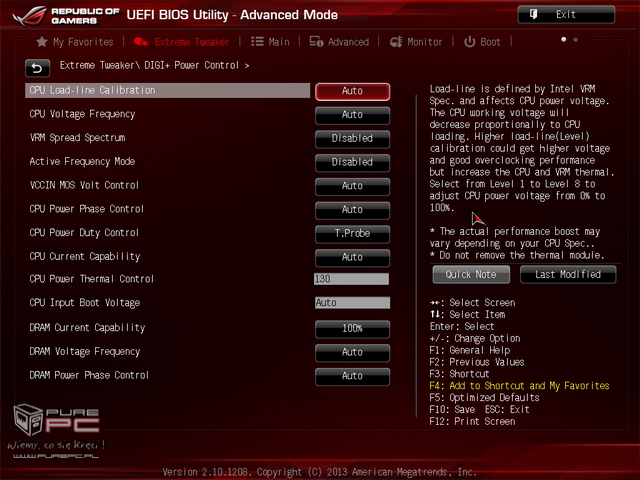Click the Main list icon

pos(257,42)
